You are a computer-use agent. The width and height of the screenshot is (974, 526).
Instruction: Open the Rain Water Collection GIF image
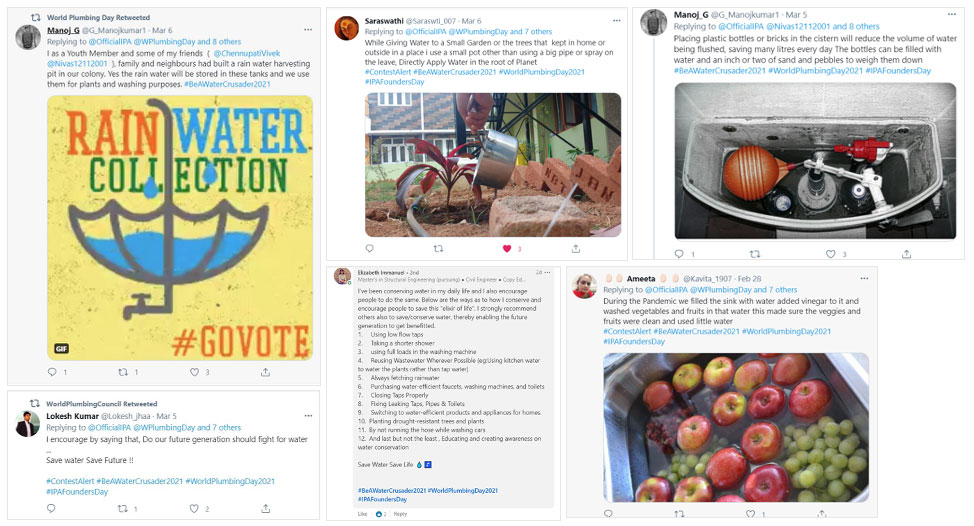coord(180,227)
